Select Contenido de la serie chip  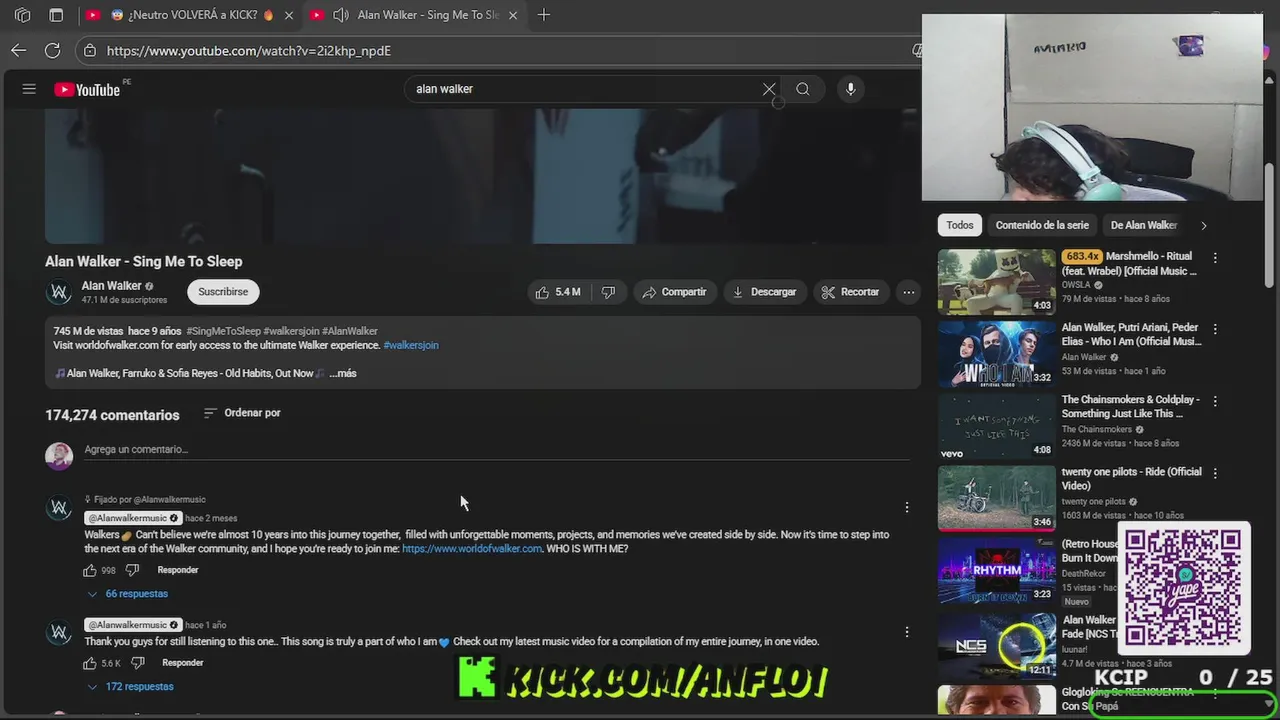(x=1042, y=225)
